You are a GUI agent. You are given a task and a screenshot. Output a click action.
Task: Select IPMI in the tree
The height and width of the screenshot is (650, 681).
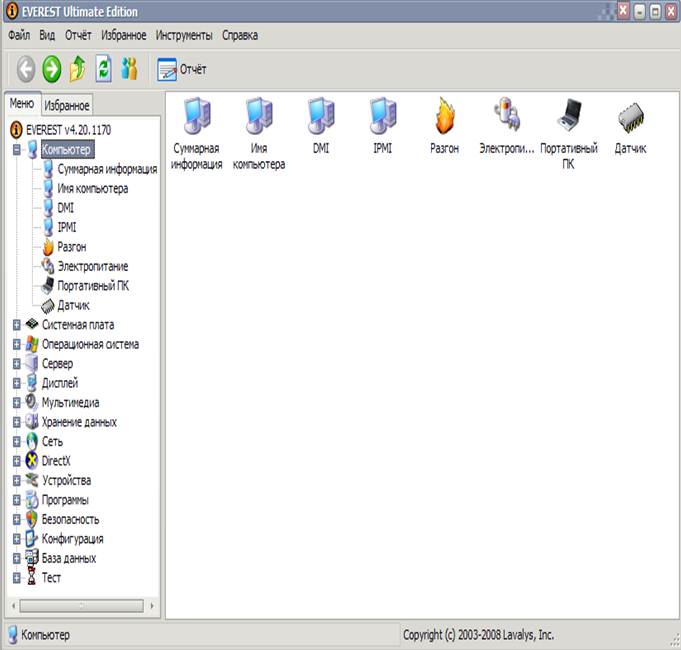point(67,227)
